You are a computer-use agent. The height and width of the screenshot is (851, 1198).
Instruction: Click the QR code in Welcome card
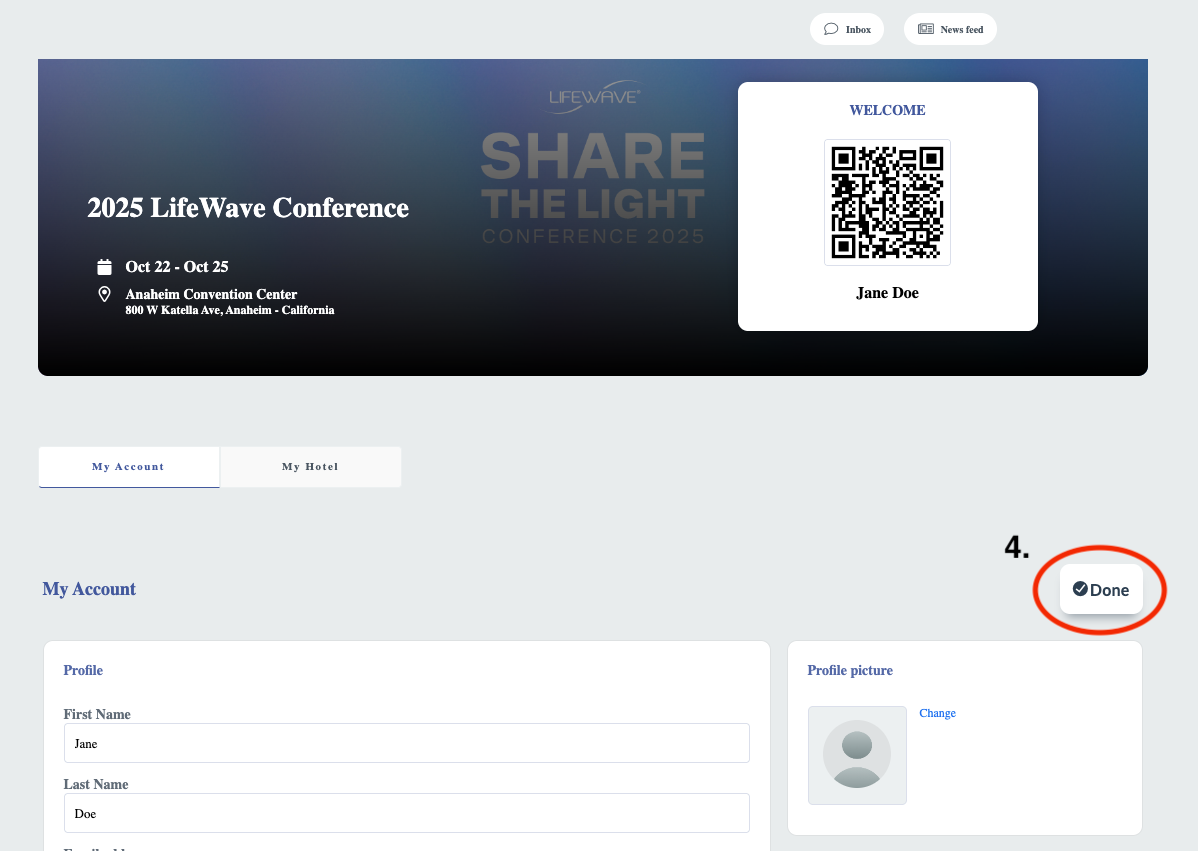887,202
